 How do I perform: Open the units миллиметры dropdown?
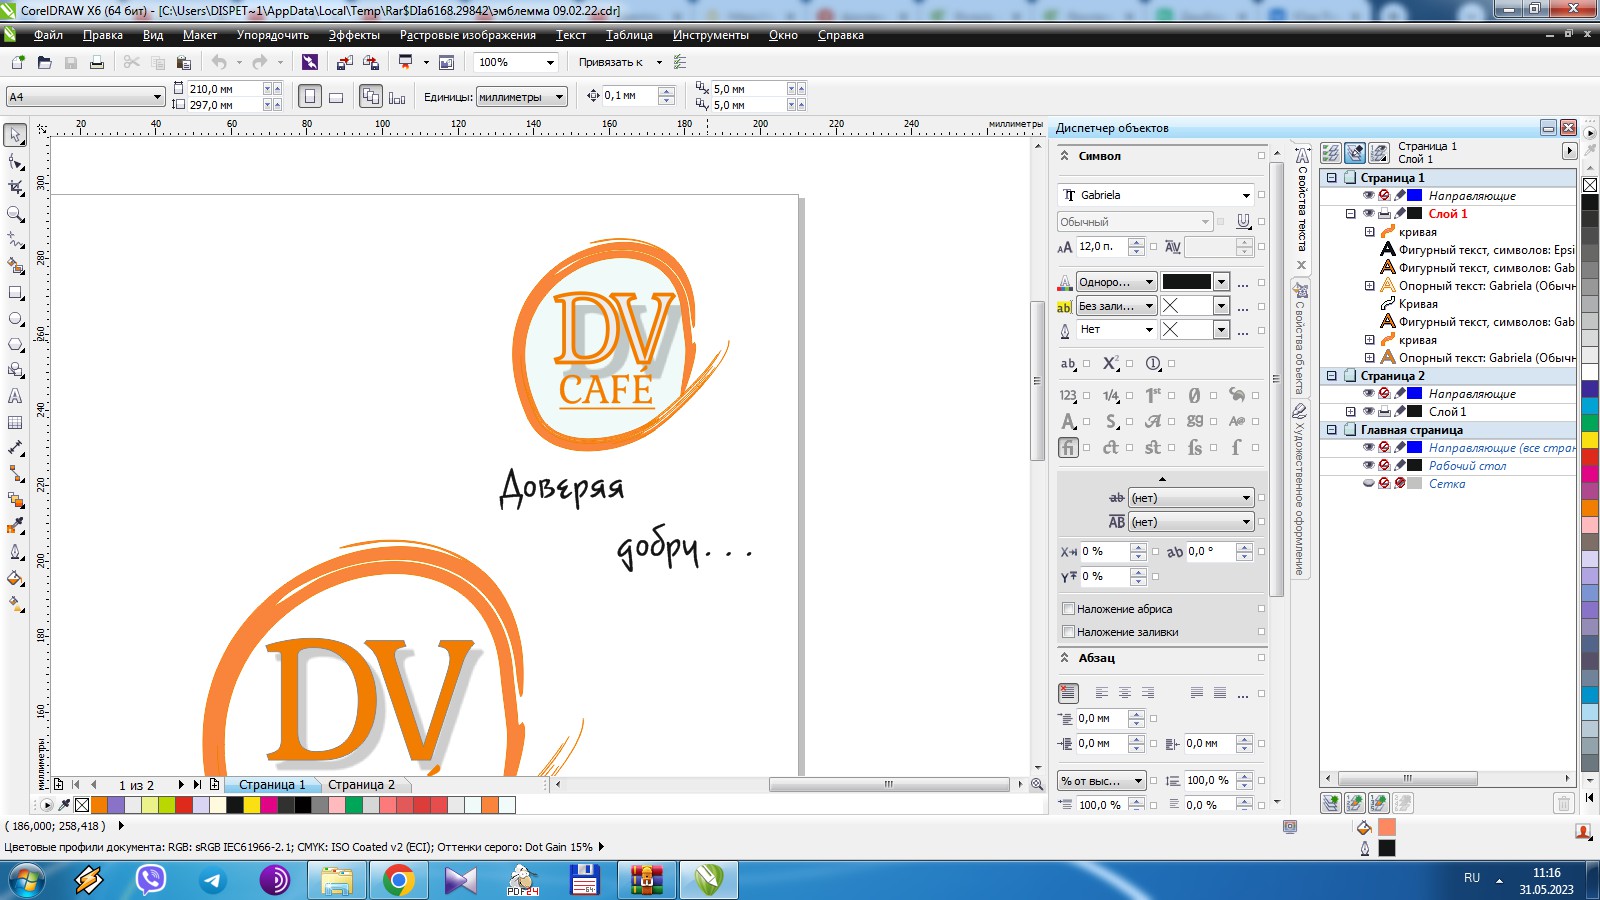click(x=560, y=97)
